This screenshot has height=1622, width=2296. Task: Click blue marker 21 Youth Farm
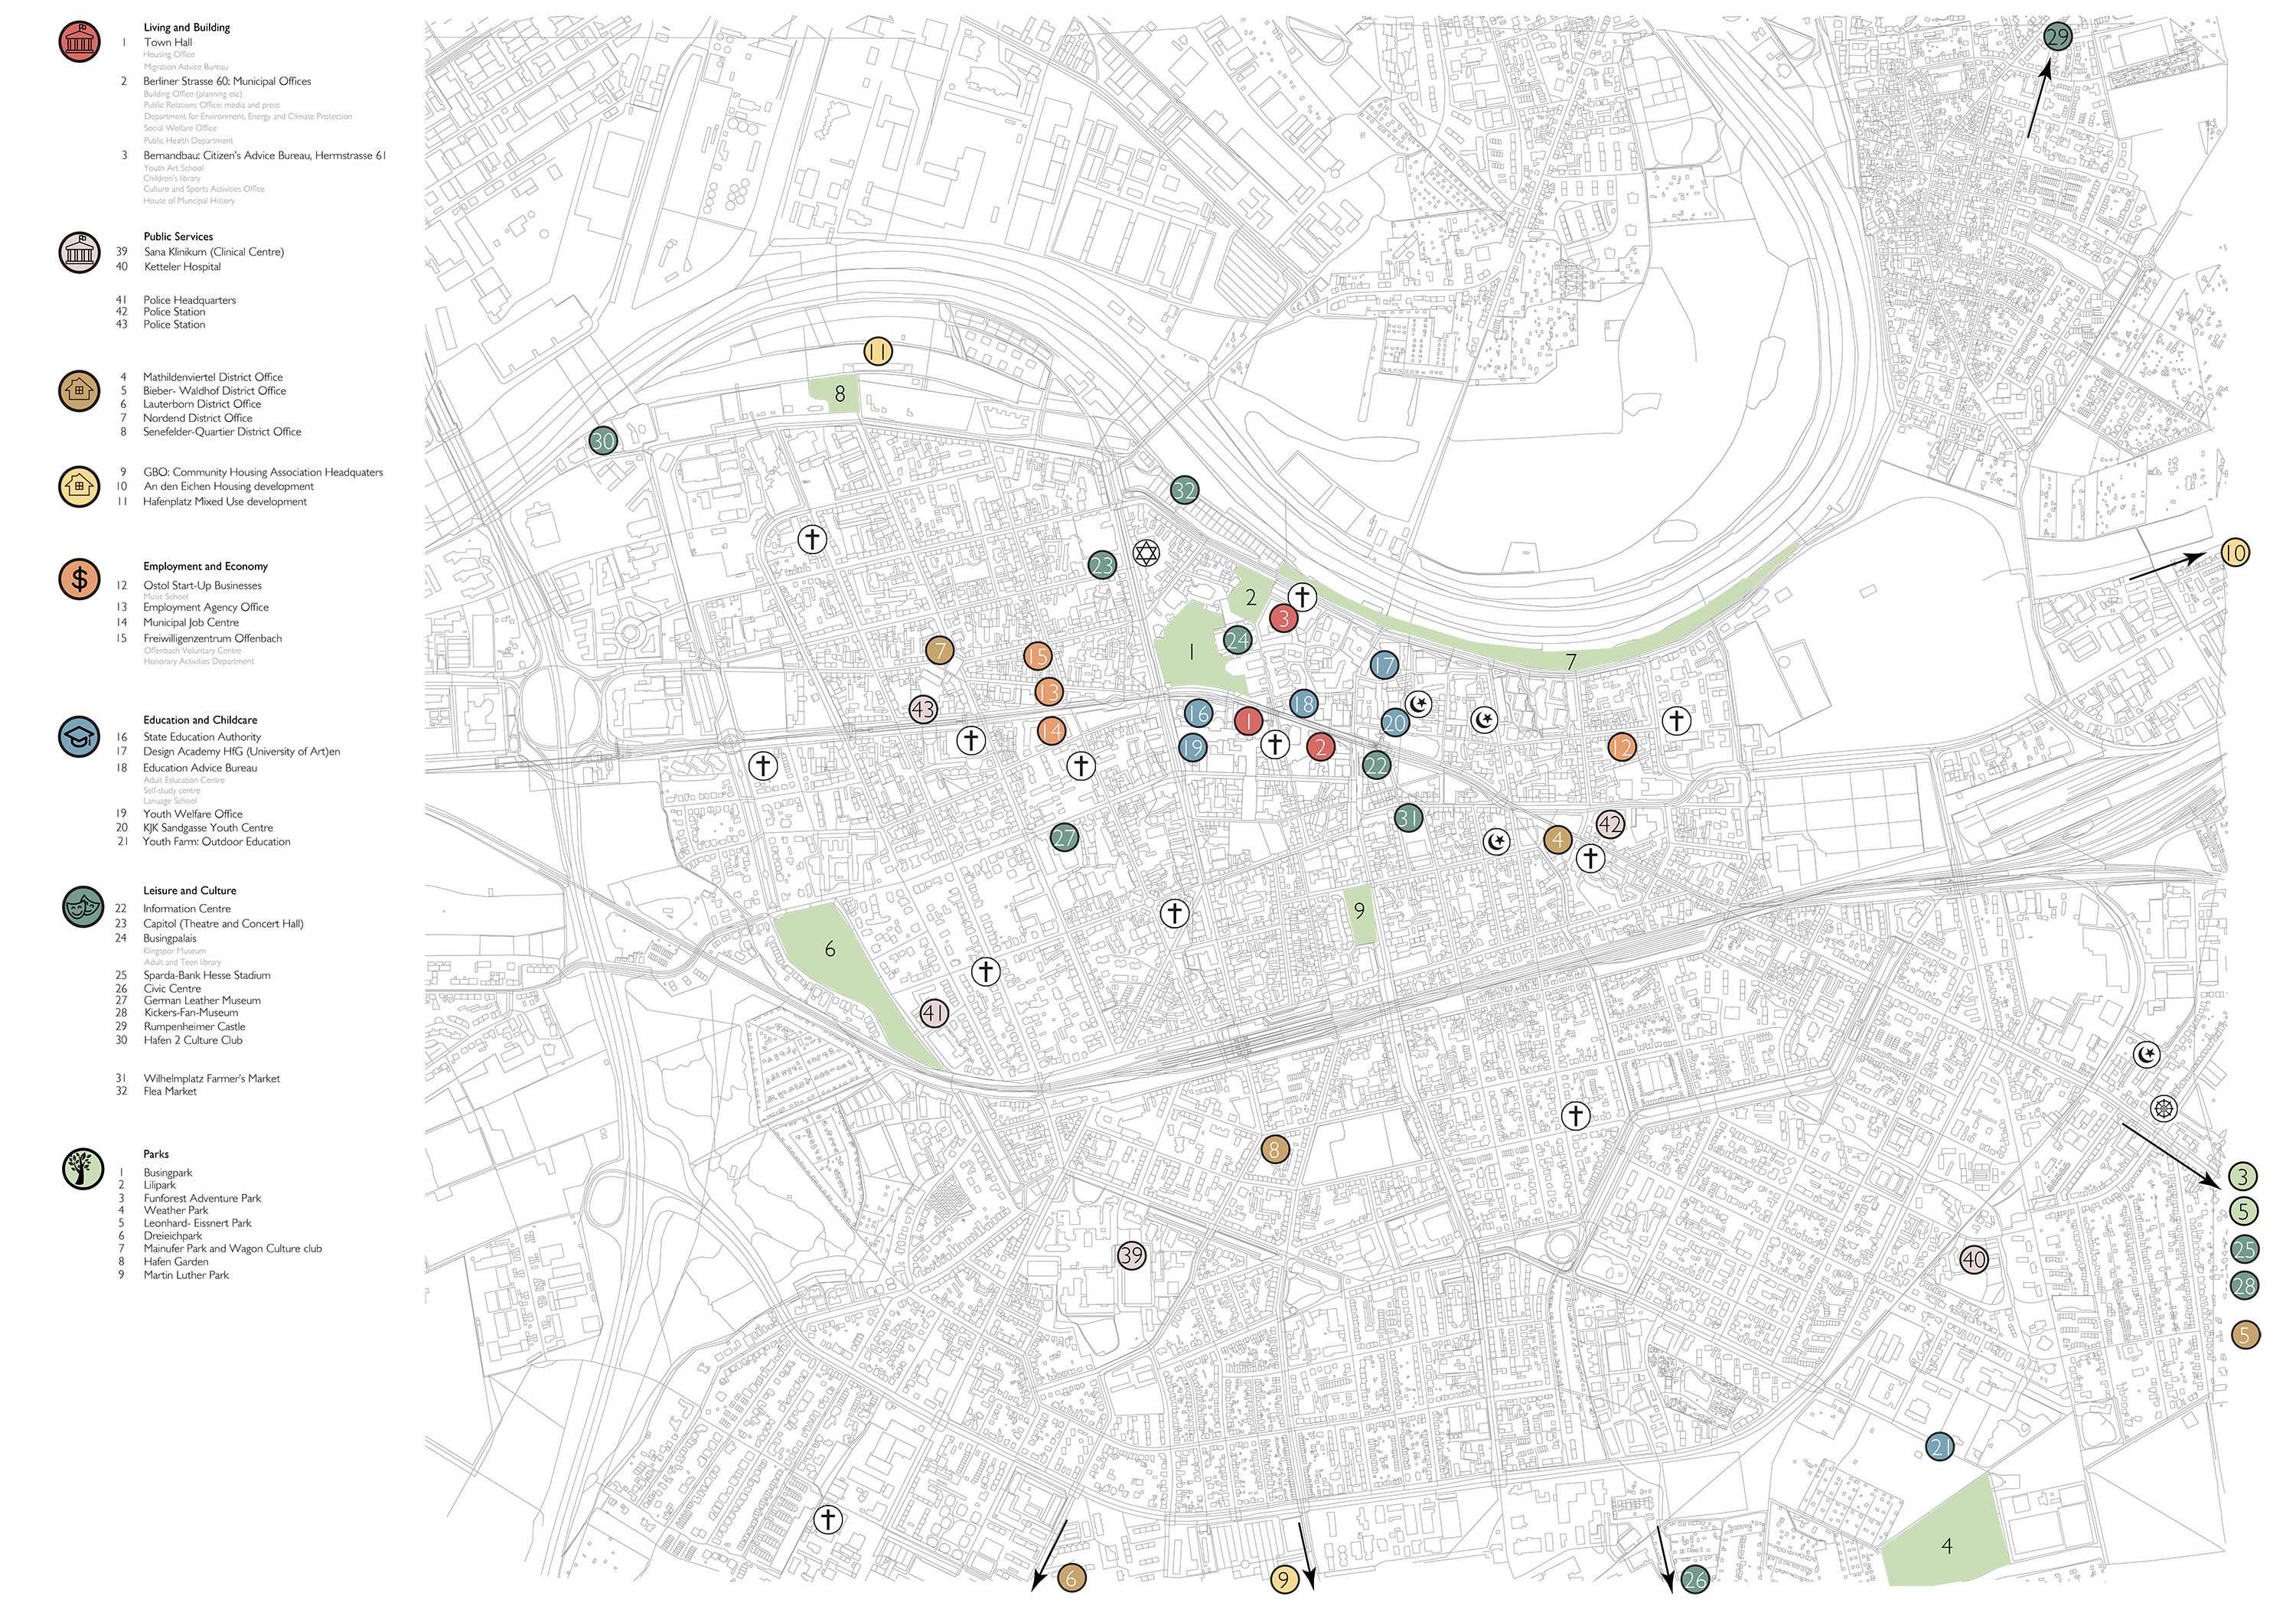(1939, 1446)
